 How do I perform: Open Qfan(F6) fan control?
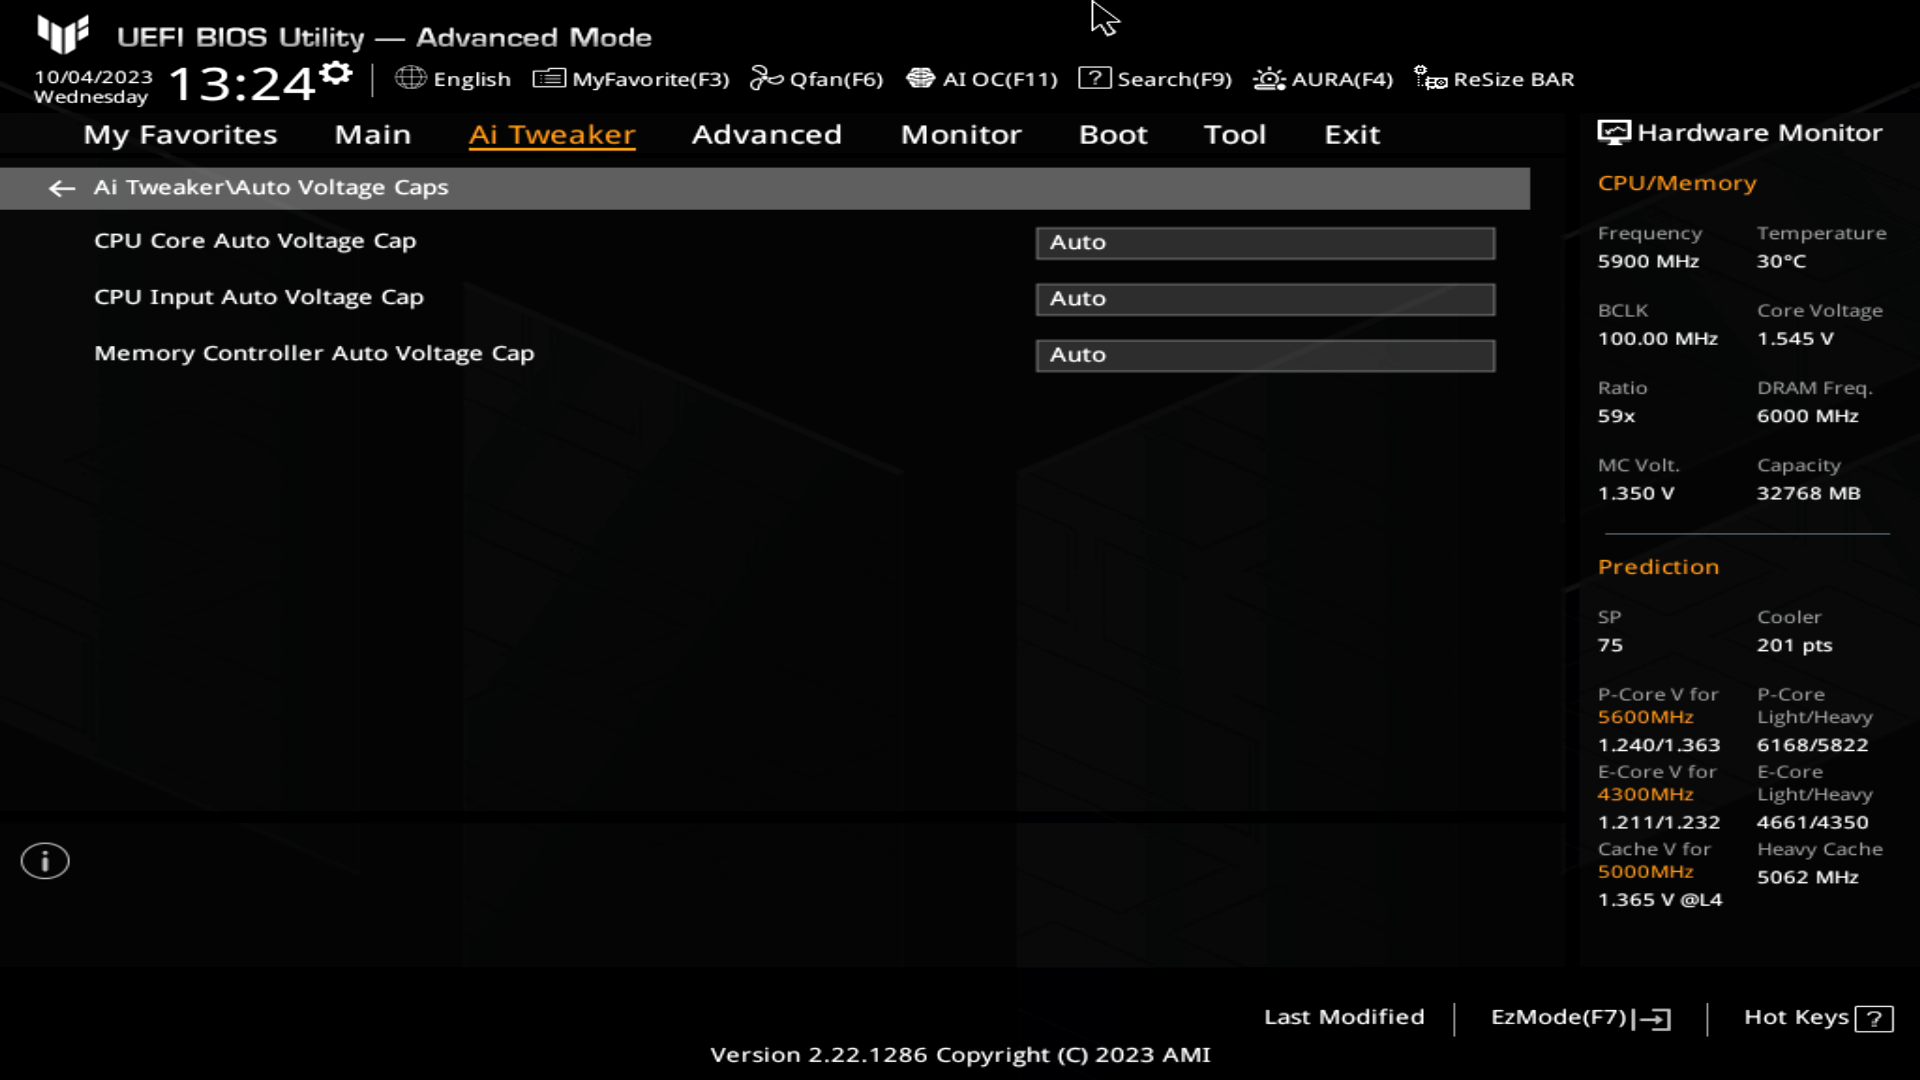816,79
